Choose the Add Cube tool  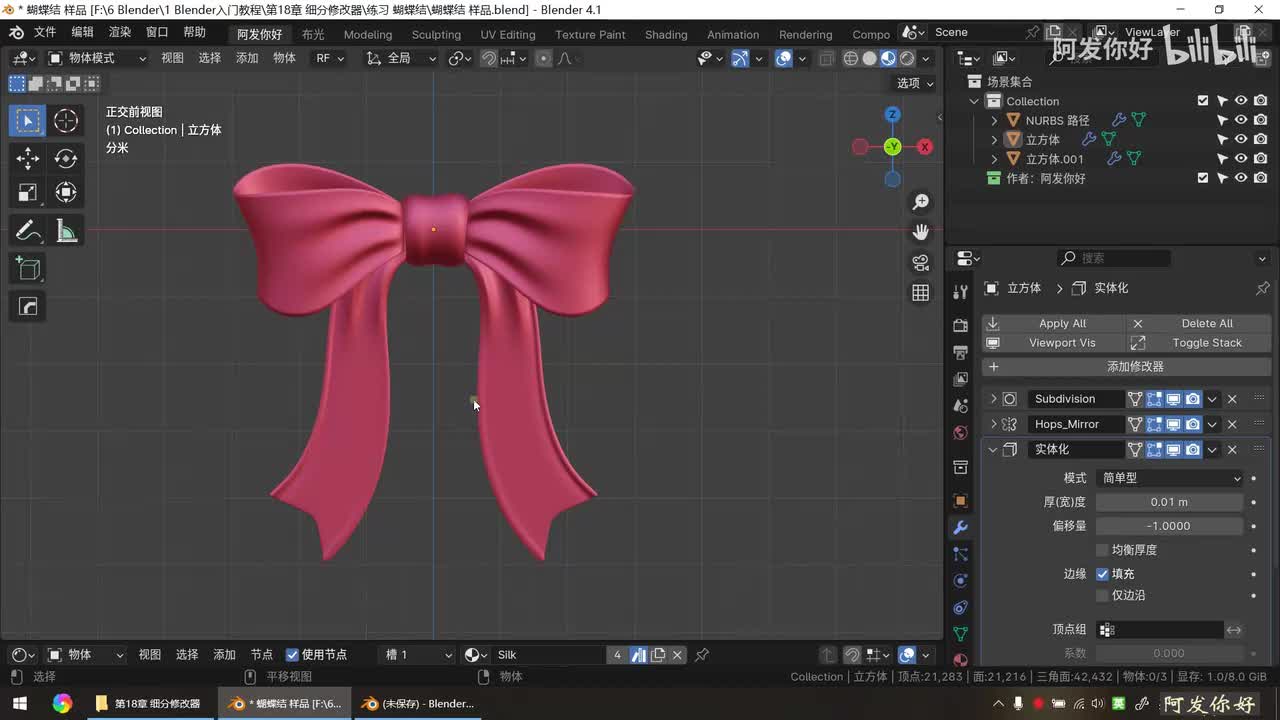28,269
